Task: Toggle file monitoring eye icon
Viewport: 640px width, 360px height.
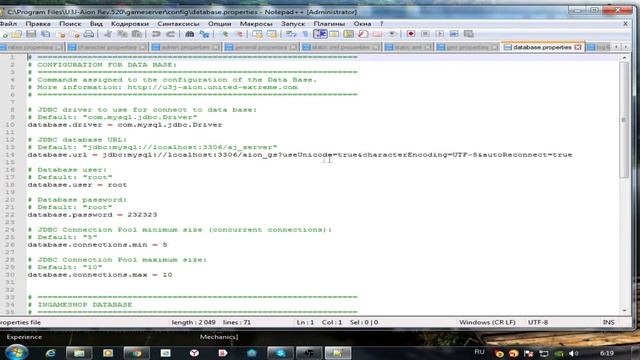Action: click(392, 34)
